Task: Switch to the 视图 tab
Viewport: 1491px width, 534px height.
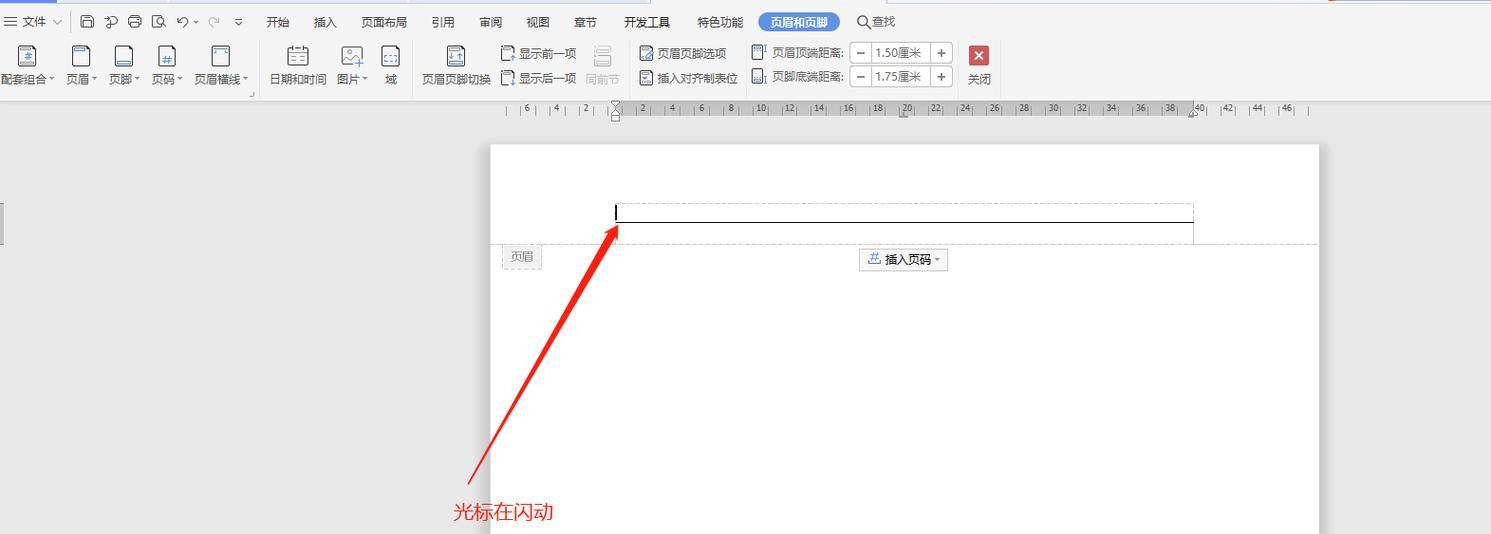Action: pyautogui.click(x=538, y=22)
